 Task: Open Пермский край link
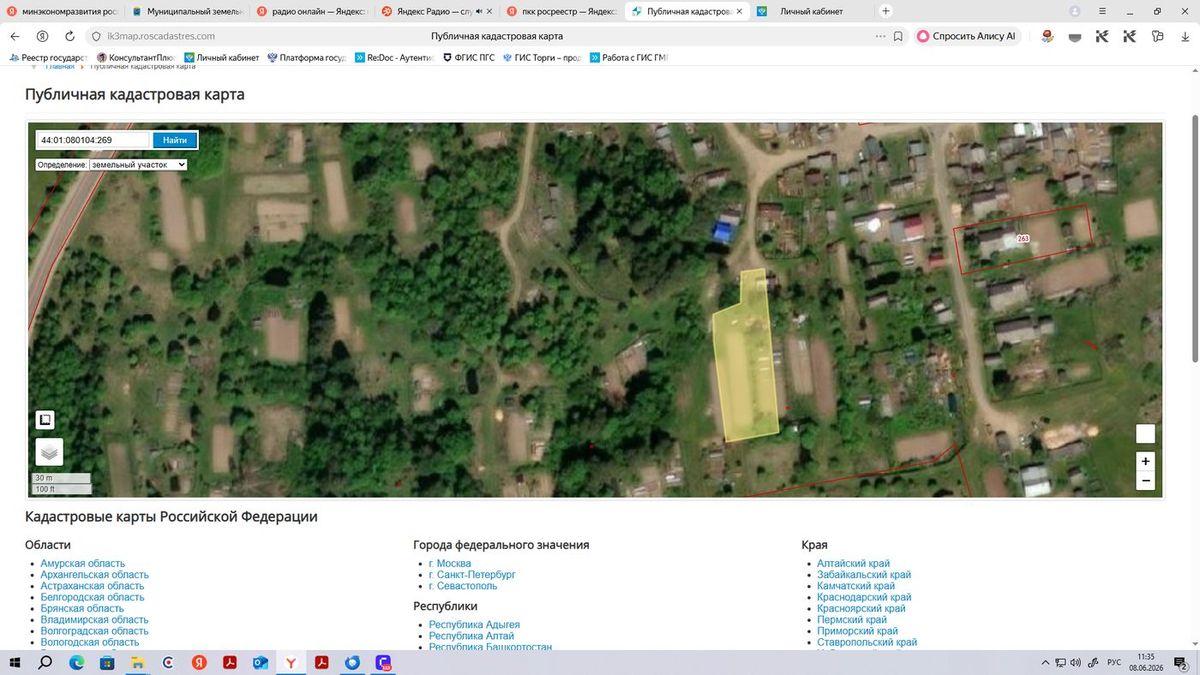(x=852, y=620)
